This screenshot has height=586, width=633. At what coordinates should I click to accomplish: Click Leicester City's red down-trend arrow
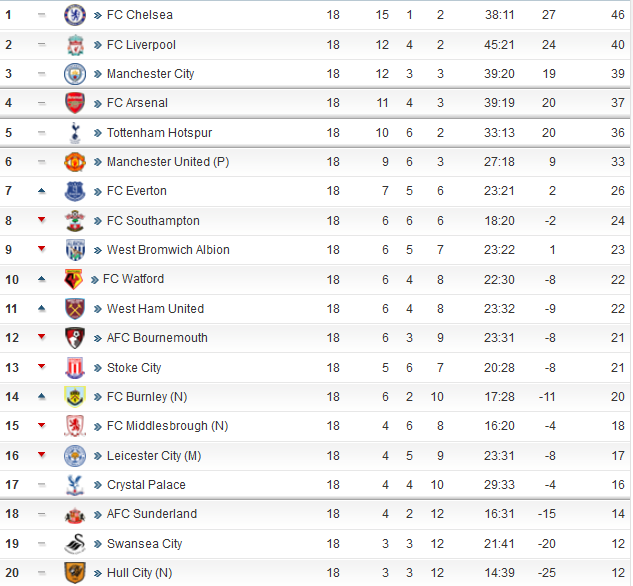coord(41,455)
